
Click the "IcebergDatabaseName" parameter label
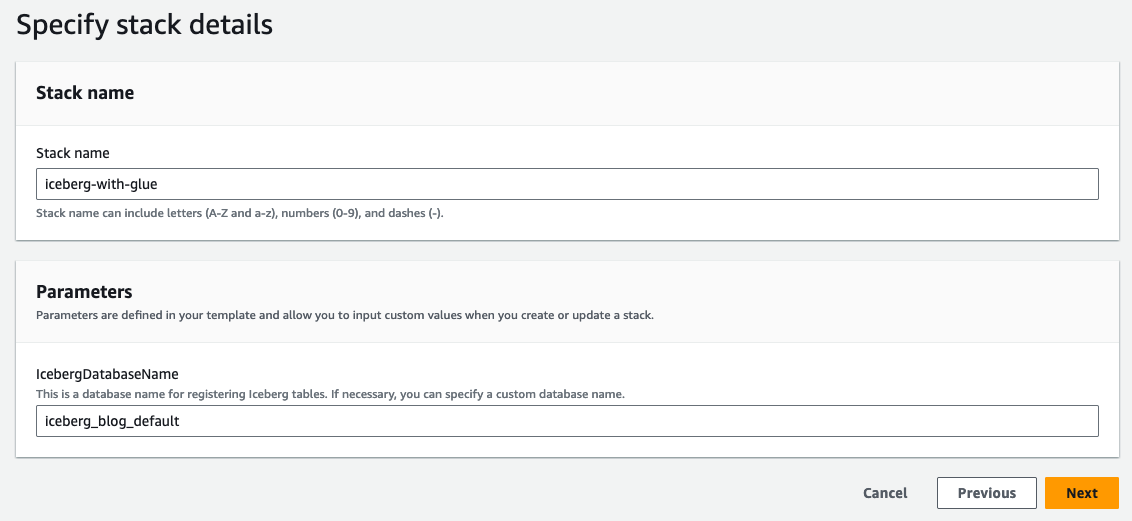(x=109, y=376)
